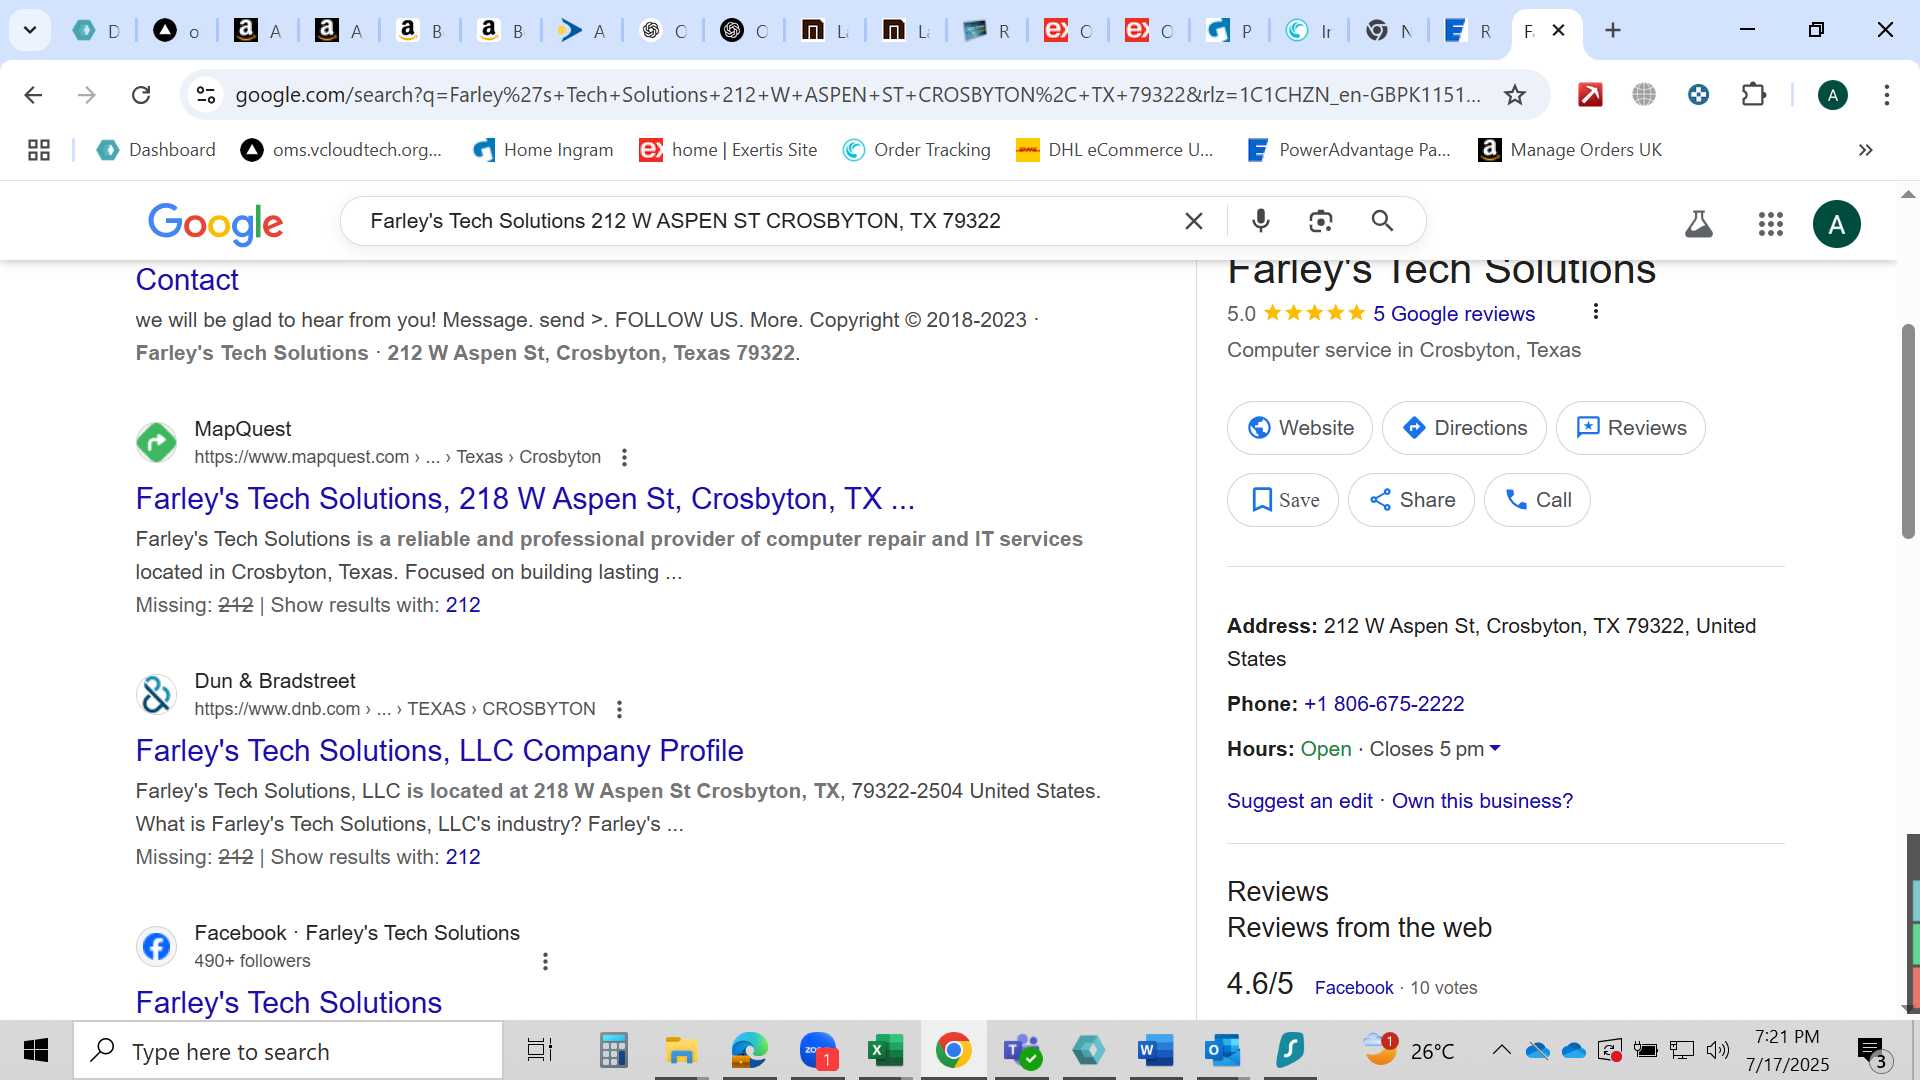Open the new tab button
This screenshot has height=1080, width=1920.
[x=1612, y=30]
